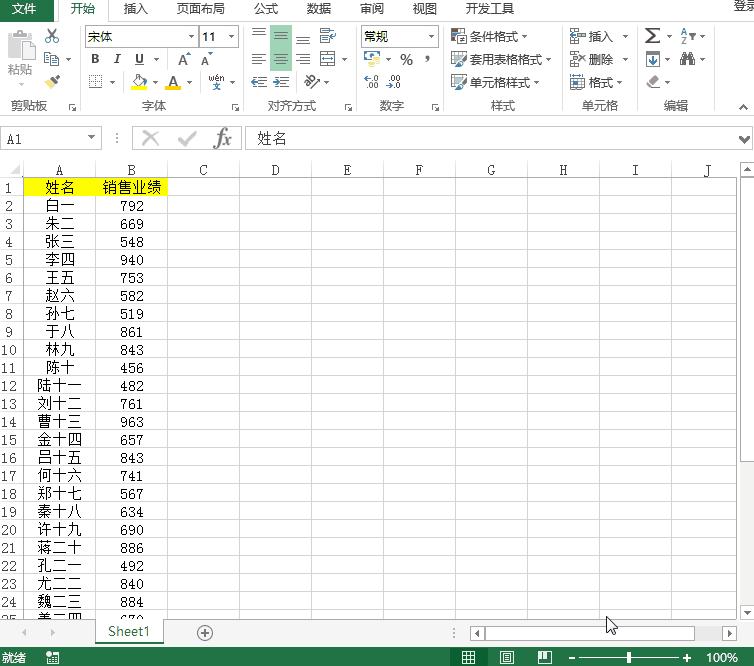Toggle Italic formatting
This screenshot has height=666, width=754.
click(117, 59)
